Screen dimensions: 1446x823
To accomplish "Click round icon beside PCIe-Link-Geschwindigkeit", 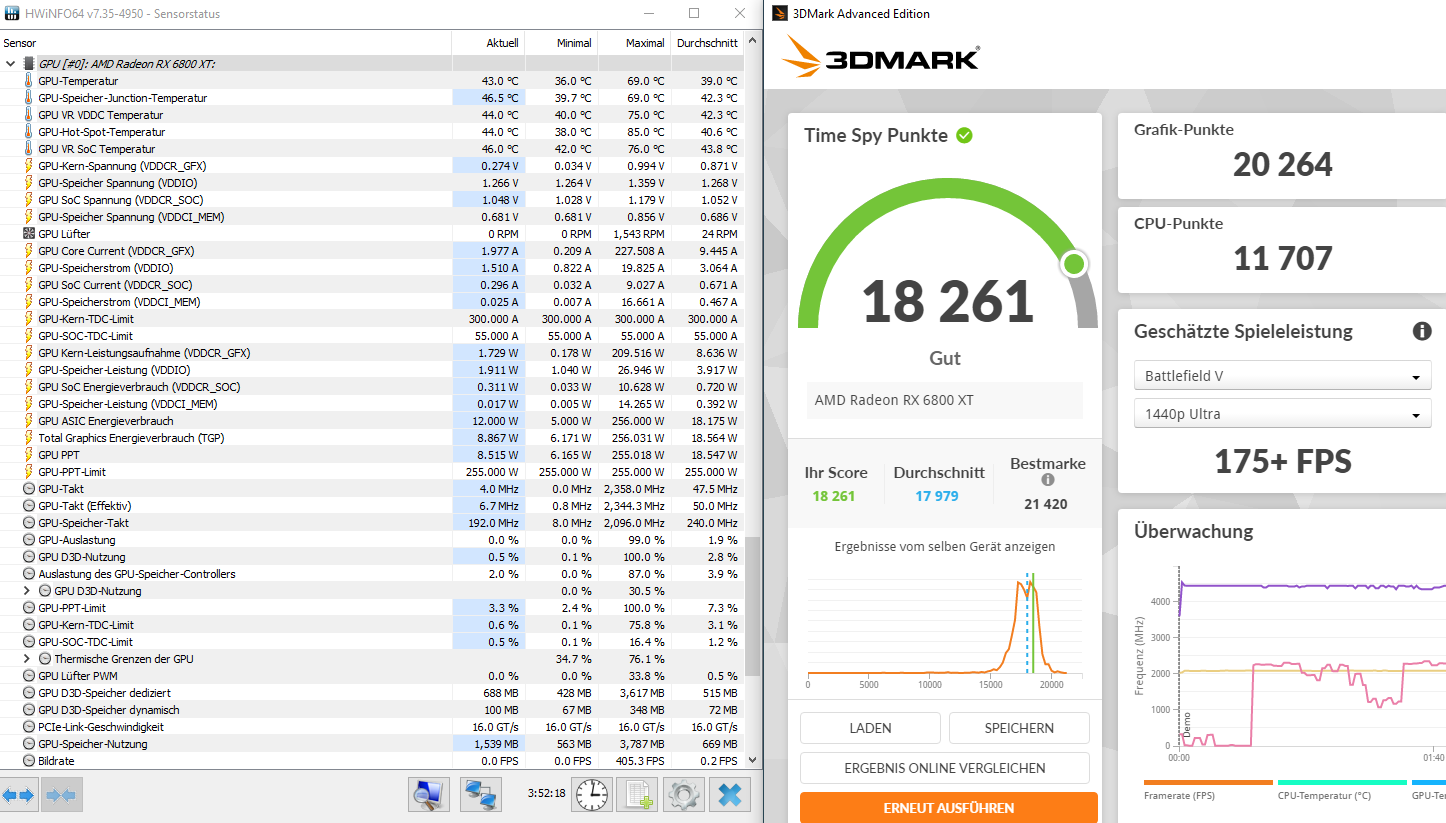I will coord(28,727).
